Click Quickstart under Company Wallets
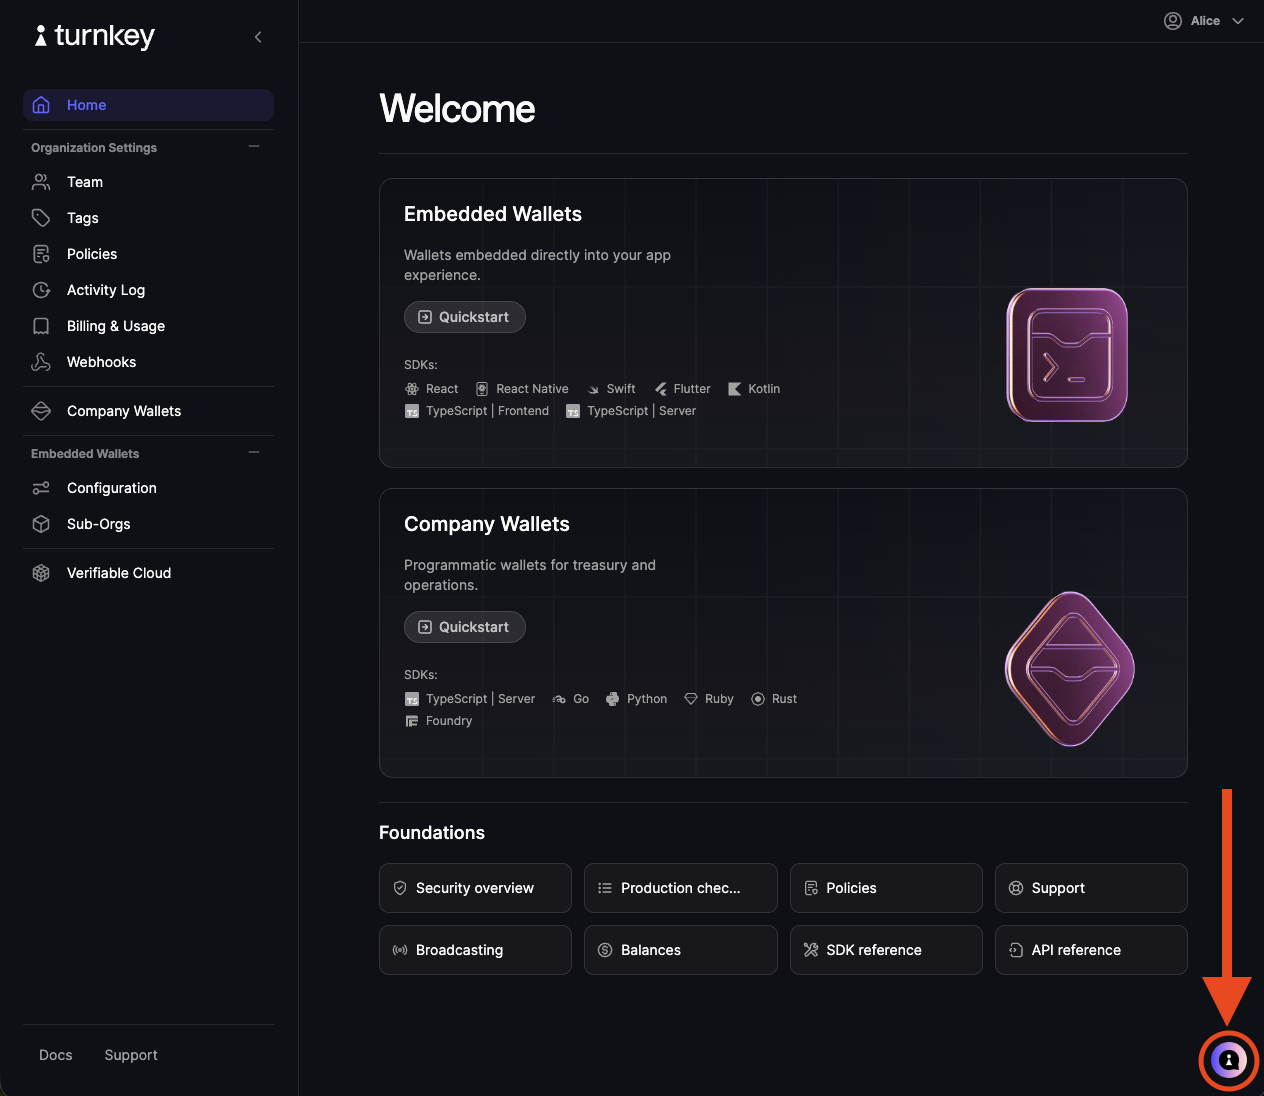 click(465, 627)
